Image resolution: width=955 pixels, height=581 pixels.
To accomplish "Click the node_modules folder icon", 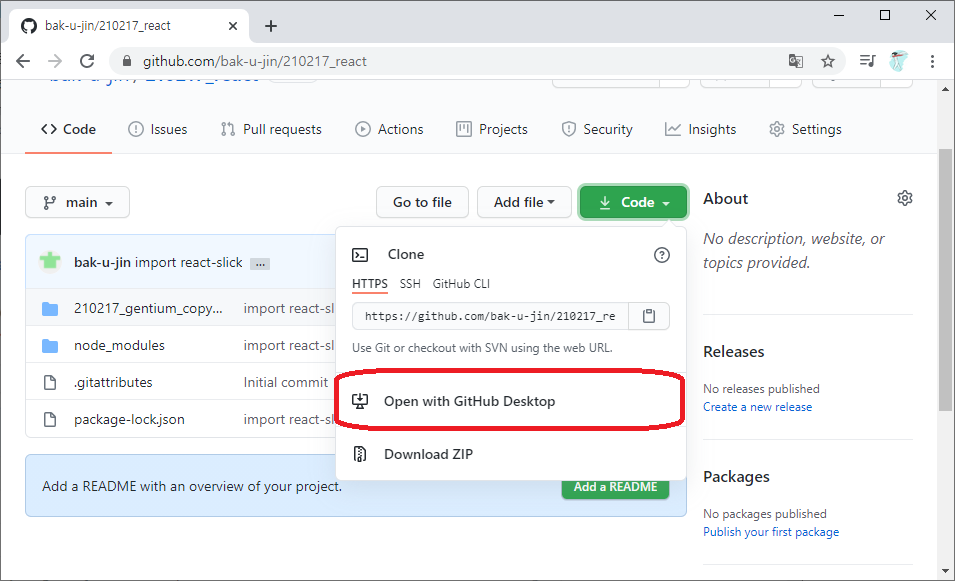I will [x=50, y=346].
